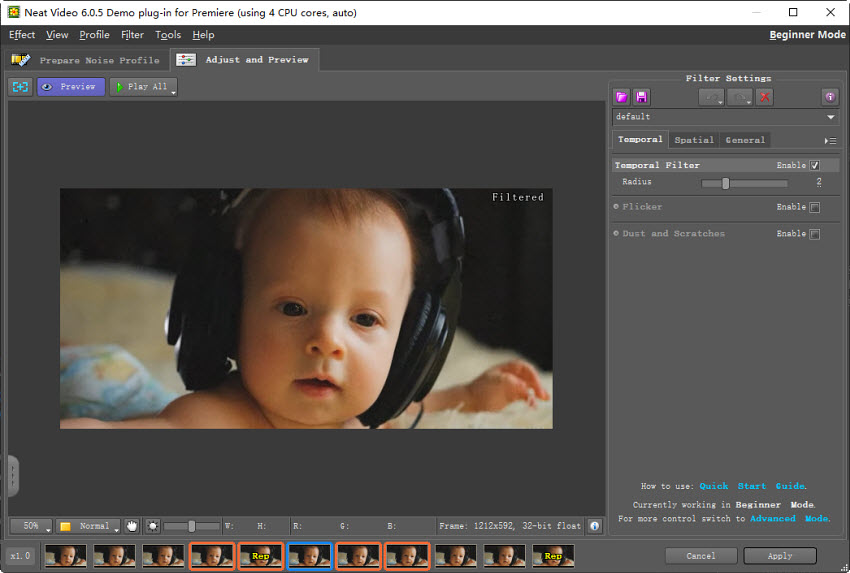Open the Tools menu
Screen dimensions: 850x573
point(168,35)
